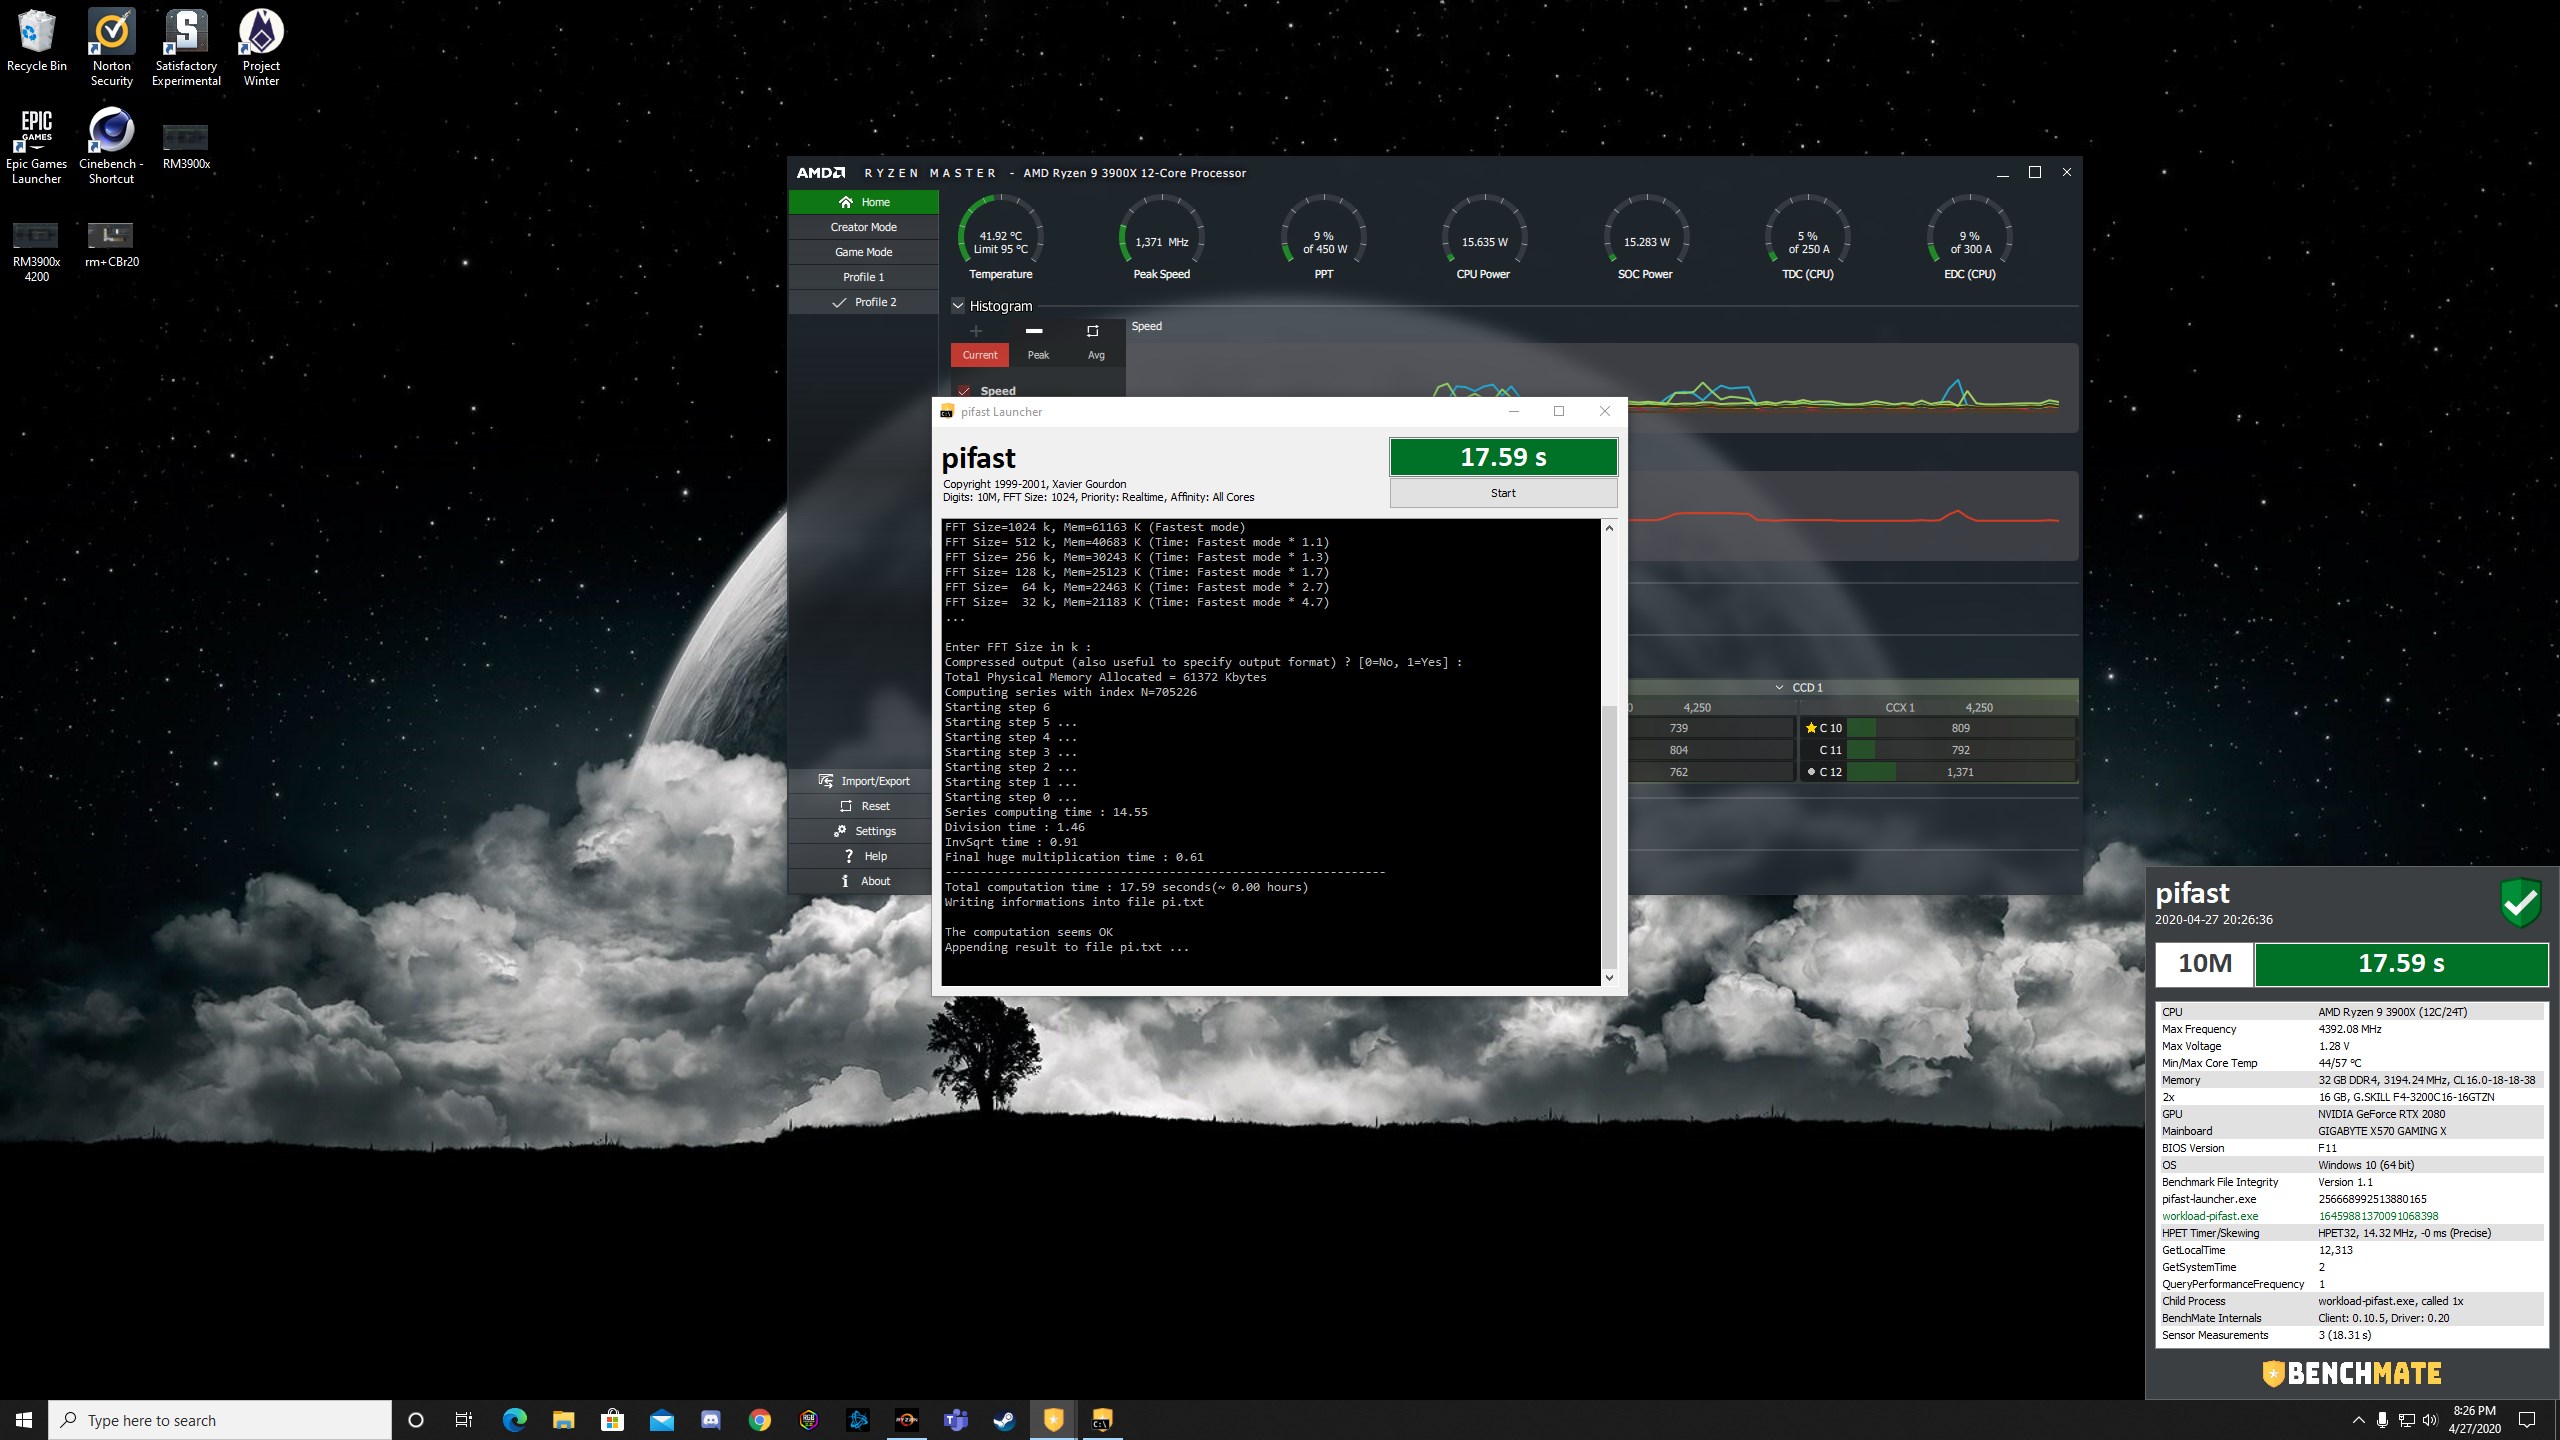Click the pifast console scrollbar down arrow
2560x1440 pixels.
pyautogui.click(x=1609, y=977)
